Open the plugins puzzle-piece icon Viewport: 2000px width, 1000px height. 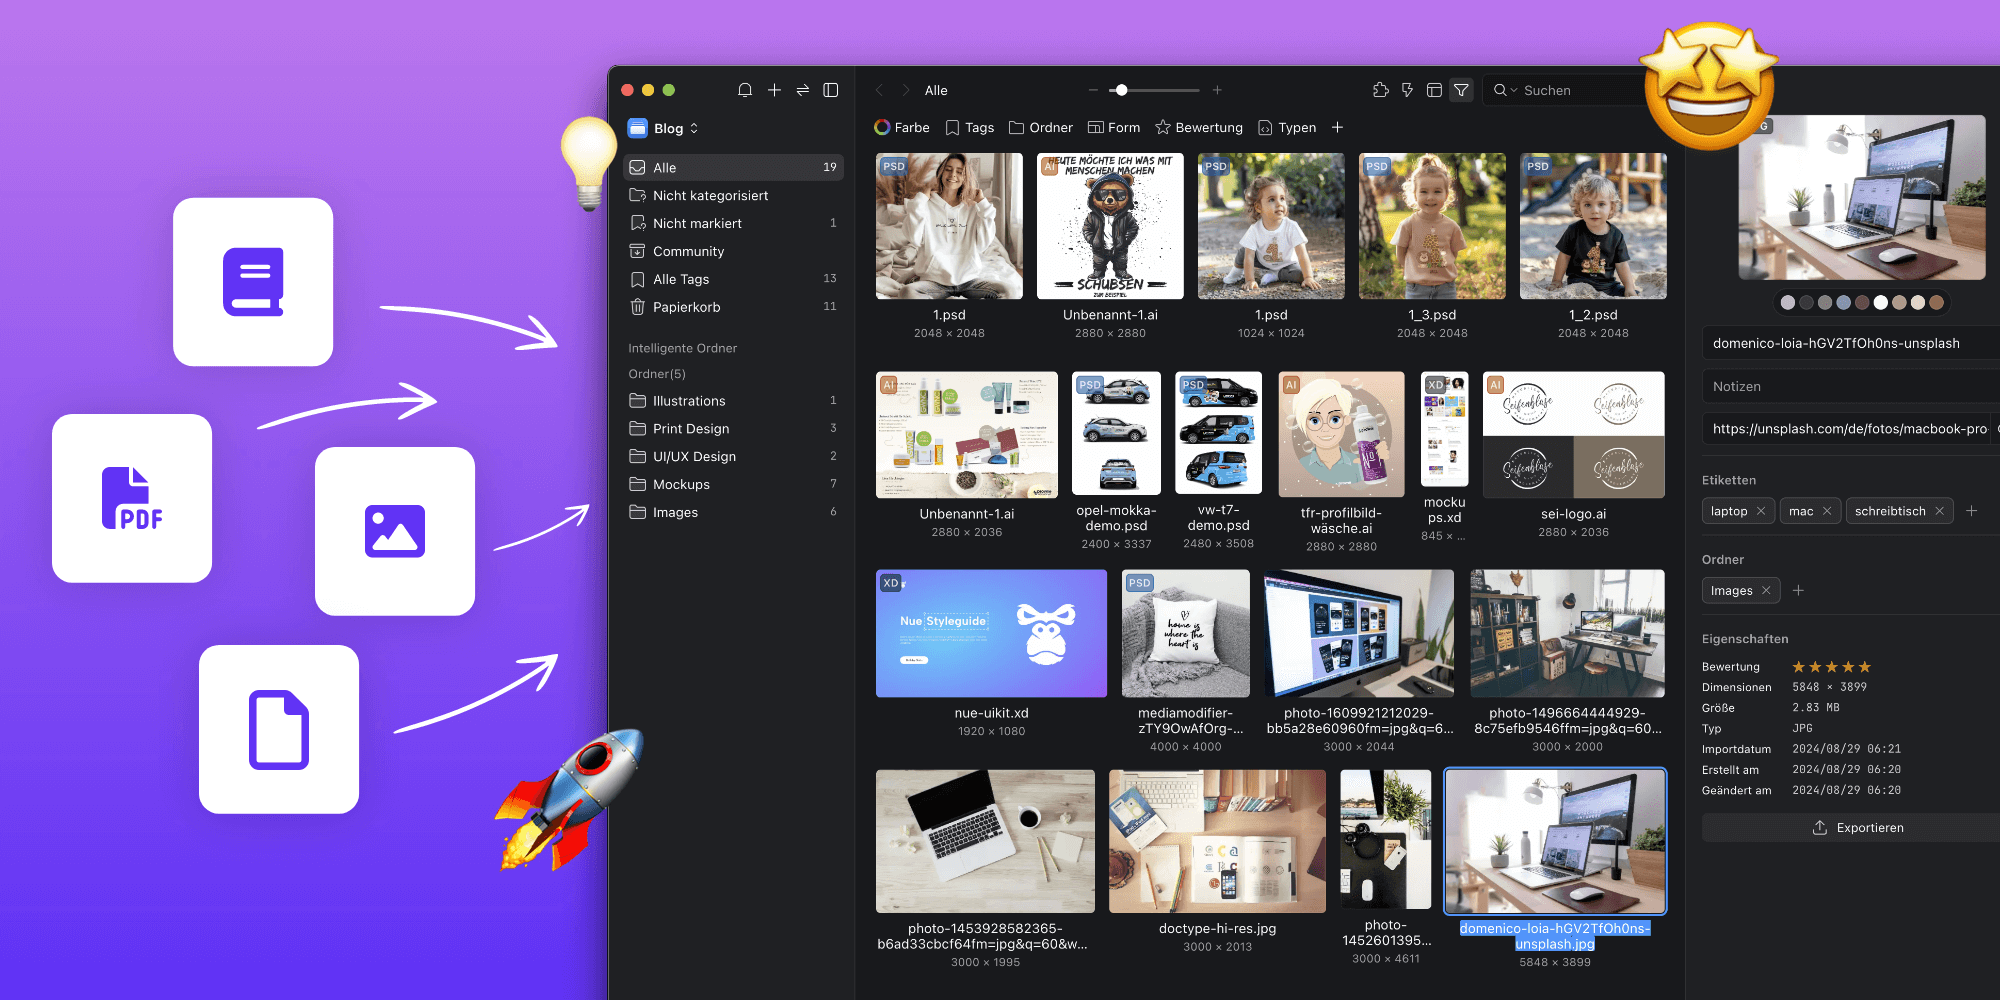[1381, 90]
